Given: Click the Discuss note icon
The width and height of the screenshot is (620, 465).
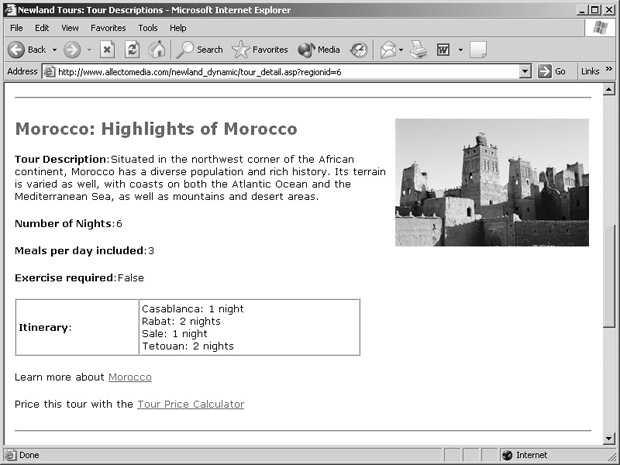Looking at the screenshot, I should click(x=478, y=50).
